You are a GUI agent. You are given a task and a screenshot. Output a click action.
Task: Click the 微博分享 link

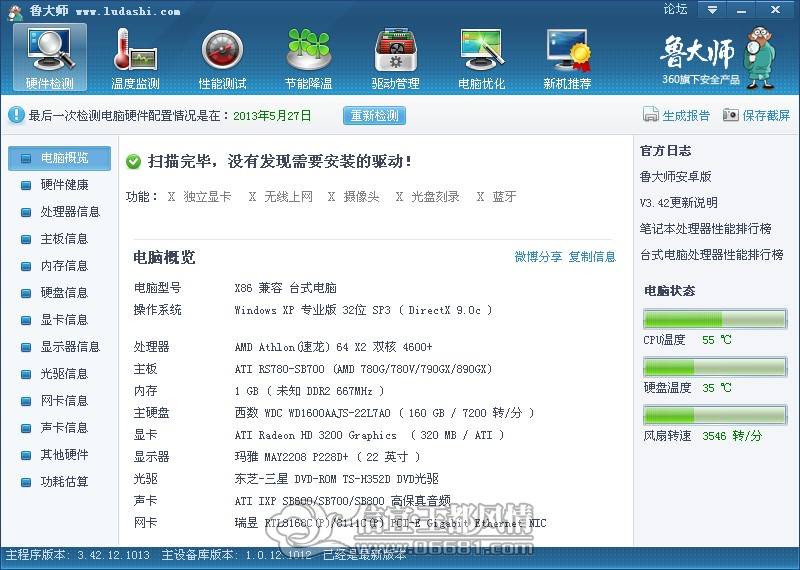[538, 257]
